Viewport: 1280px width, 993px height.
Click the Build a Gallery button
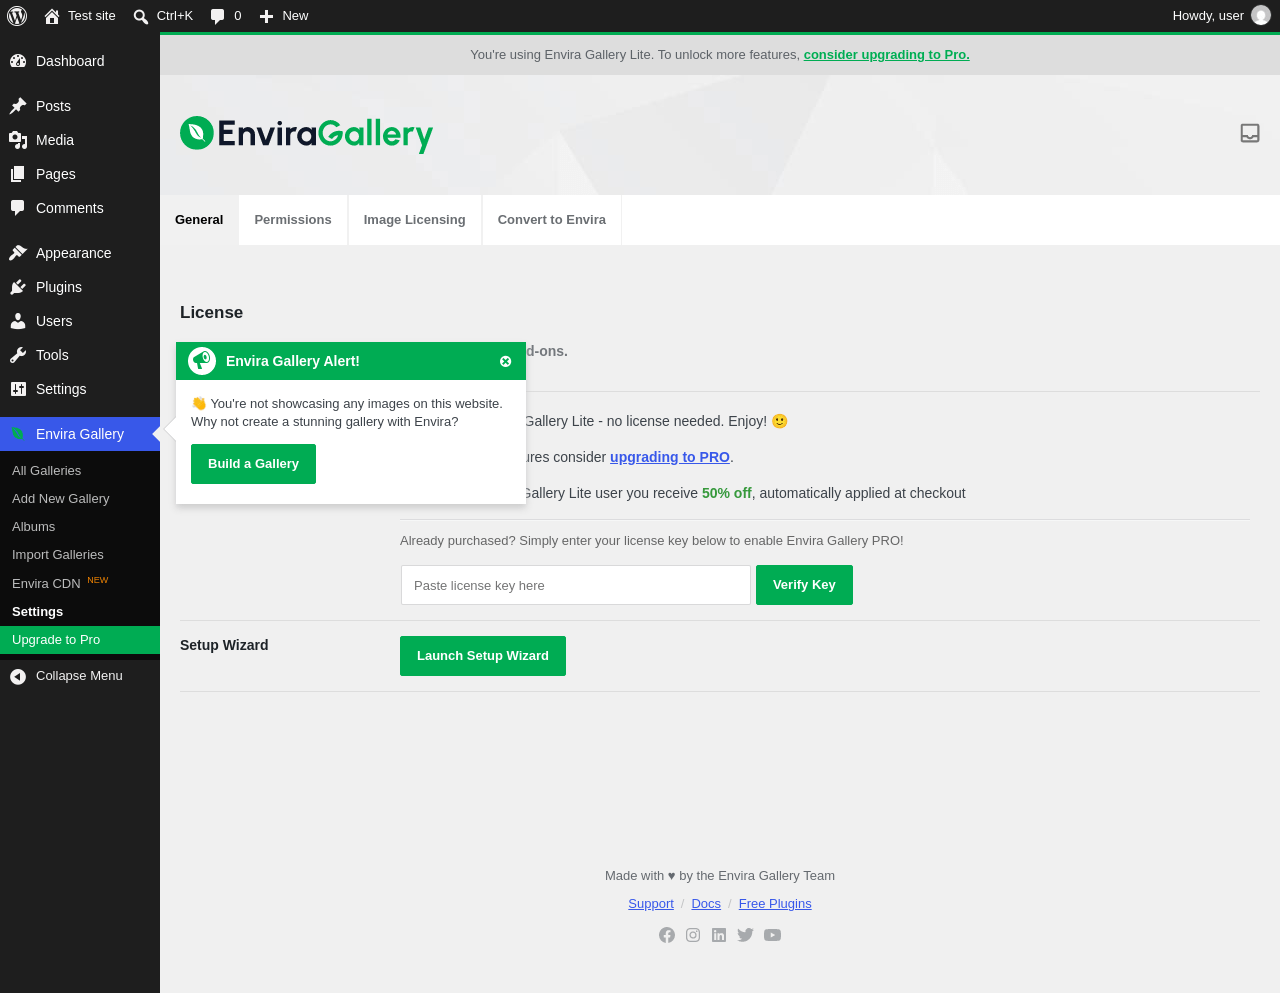pos(253,464)
